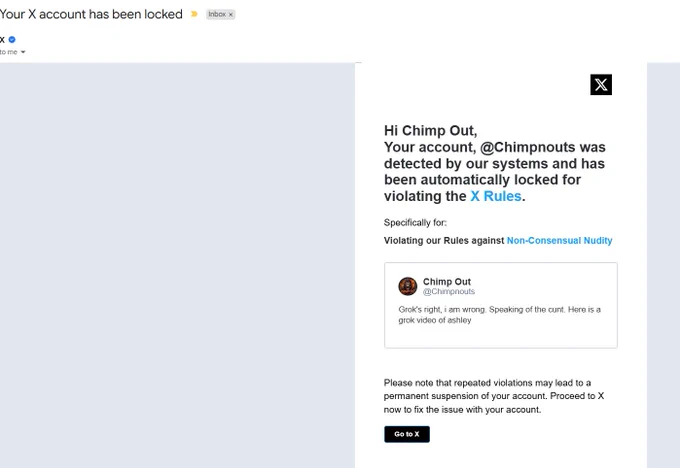Open the sender name X
This screenshot has width=680, height=468.
tap(2, 39)
